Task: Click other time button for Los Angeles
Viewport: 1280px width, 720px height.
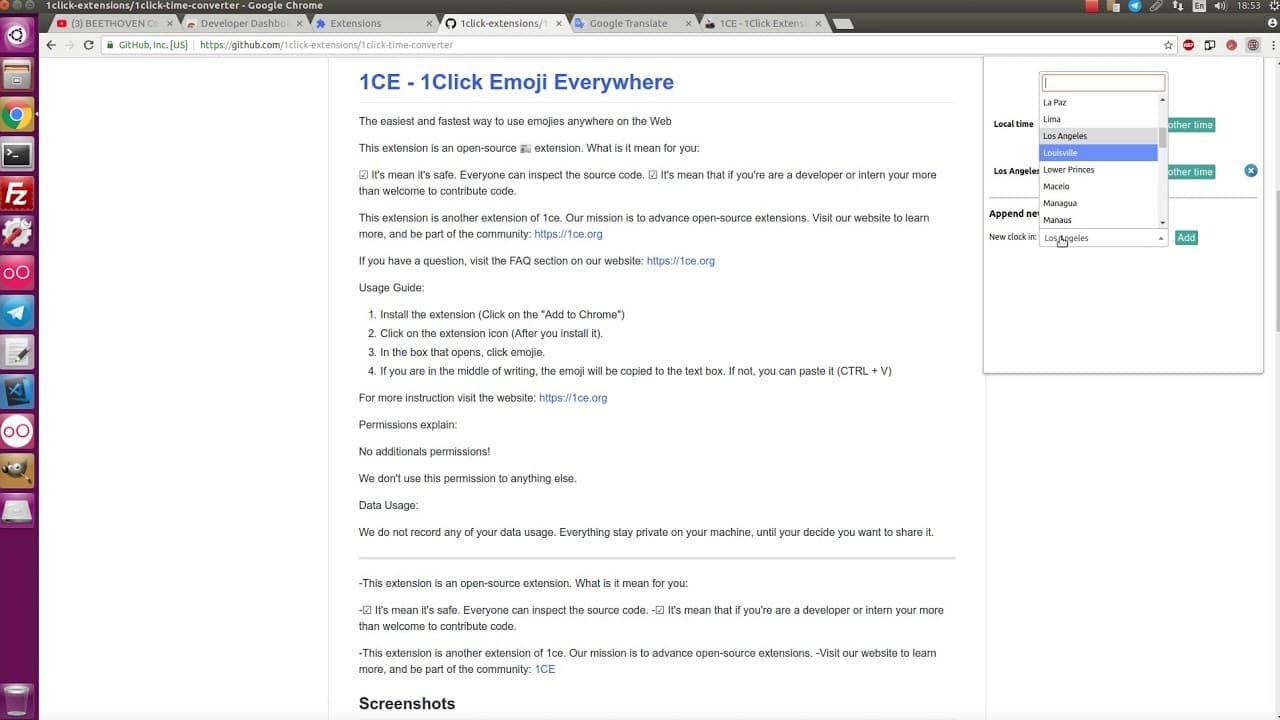Action: 1190,172
